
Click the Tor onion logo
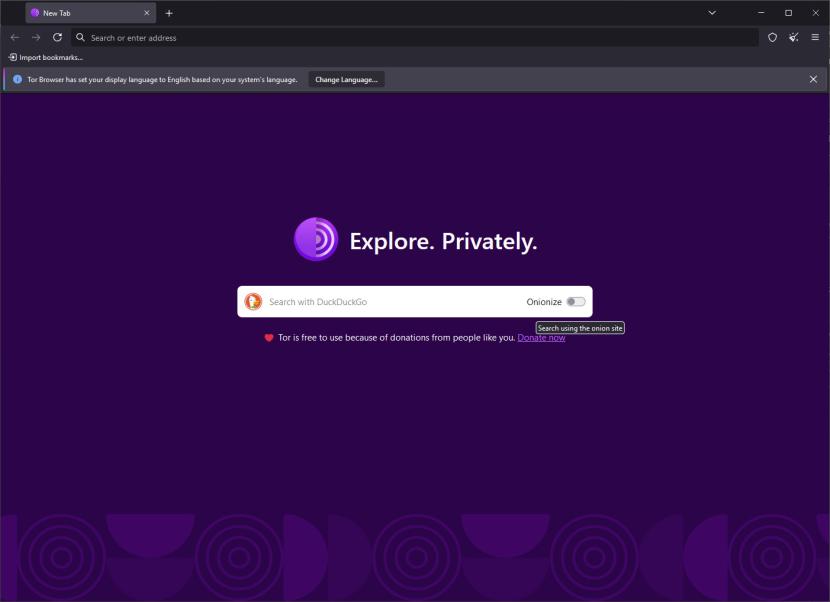315,240
